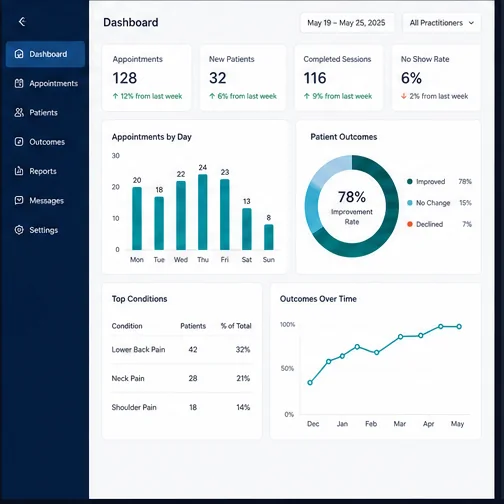Click the up arrow beside 6% from last week
Viewport: 504px width, 504px height.
(x=212, y=96)
